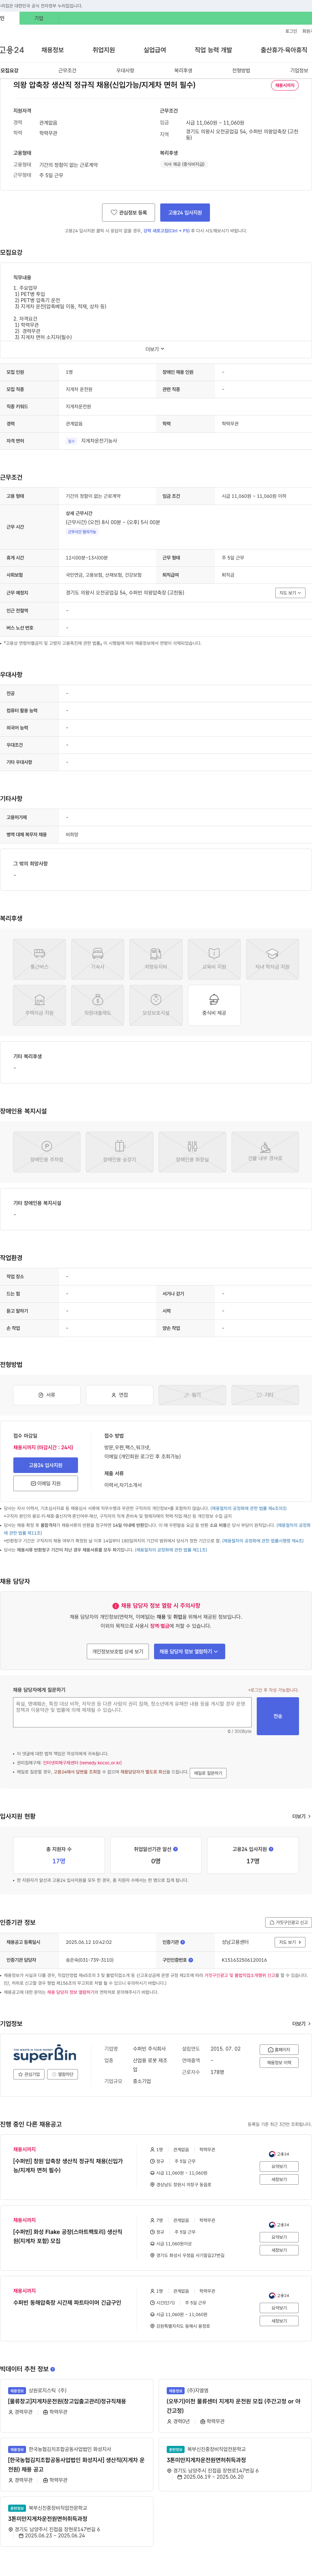The height and width of the screenshot is (2576, 312).
Task: Expand 모집요강 details with 더보기
Action: 155,349
